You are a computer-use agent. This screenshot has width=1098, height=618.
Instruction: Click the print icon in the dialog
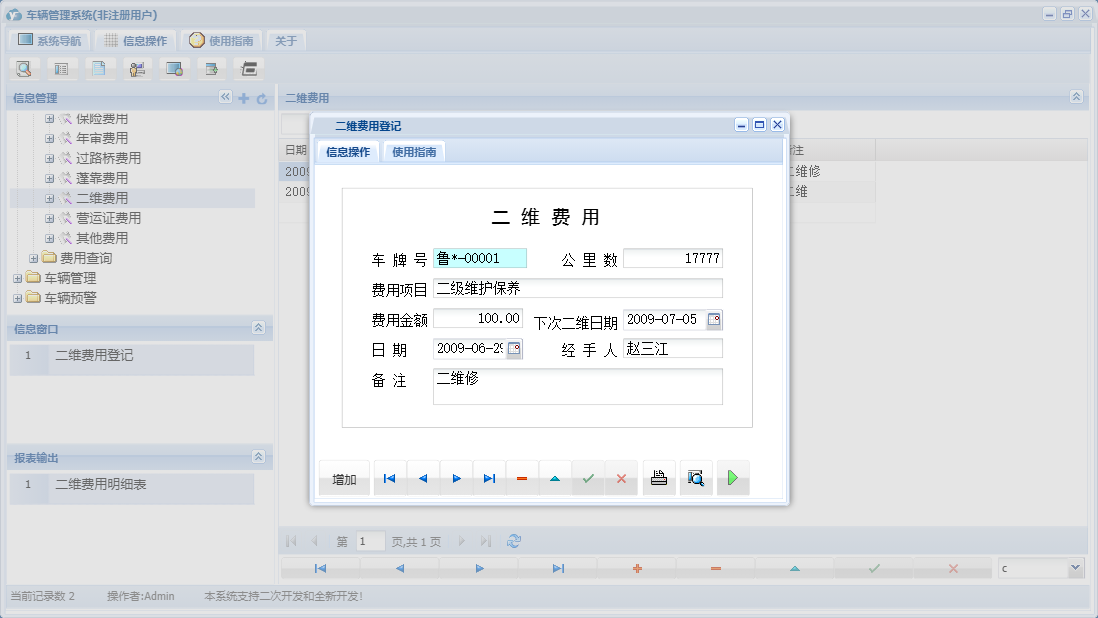pyautogui.click(x=659, y=478)
